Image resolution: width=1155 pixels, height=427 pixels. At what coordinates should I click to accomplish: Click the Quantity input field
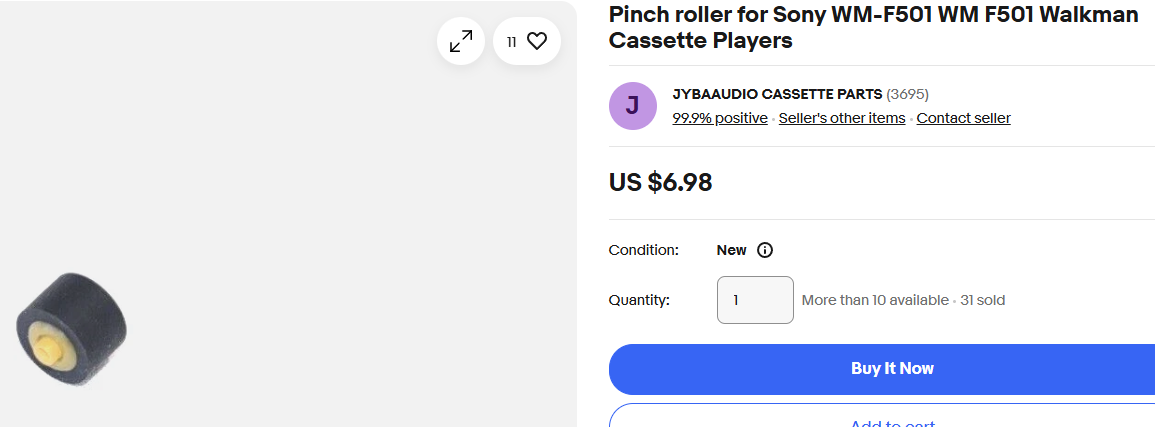(x=755, y=300)
